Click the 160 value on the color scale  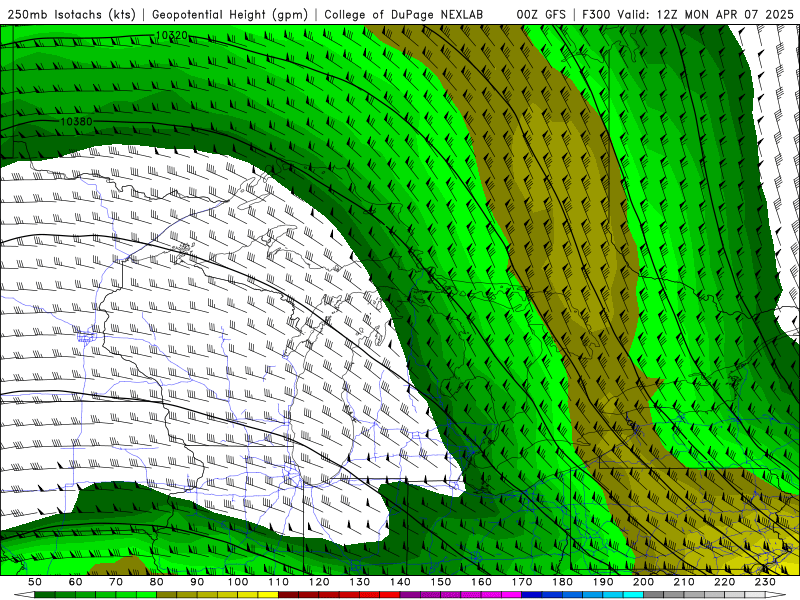[x=481, y=582]
